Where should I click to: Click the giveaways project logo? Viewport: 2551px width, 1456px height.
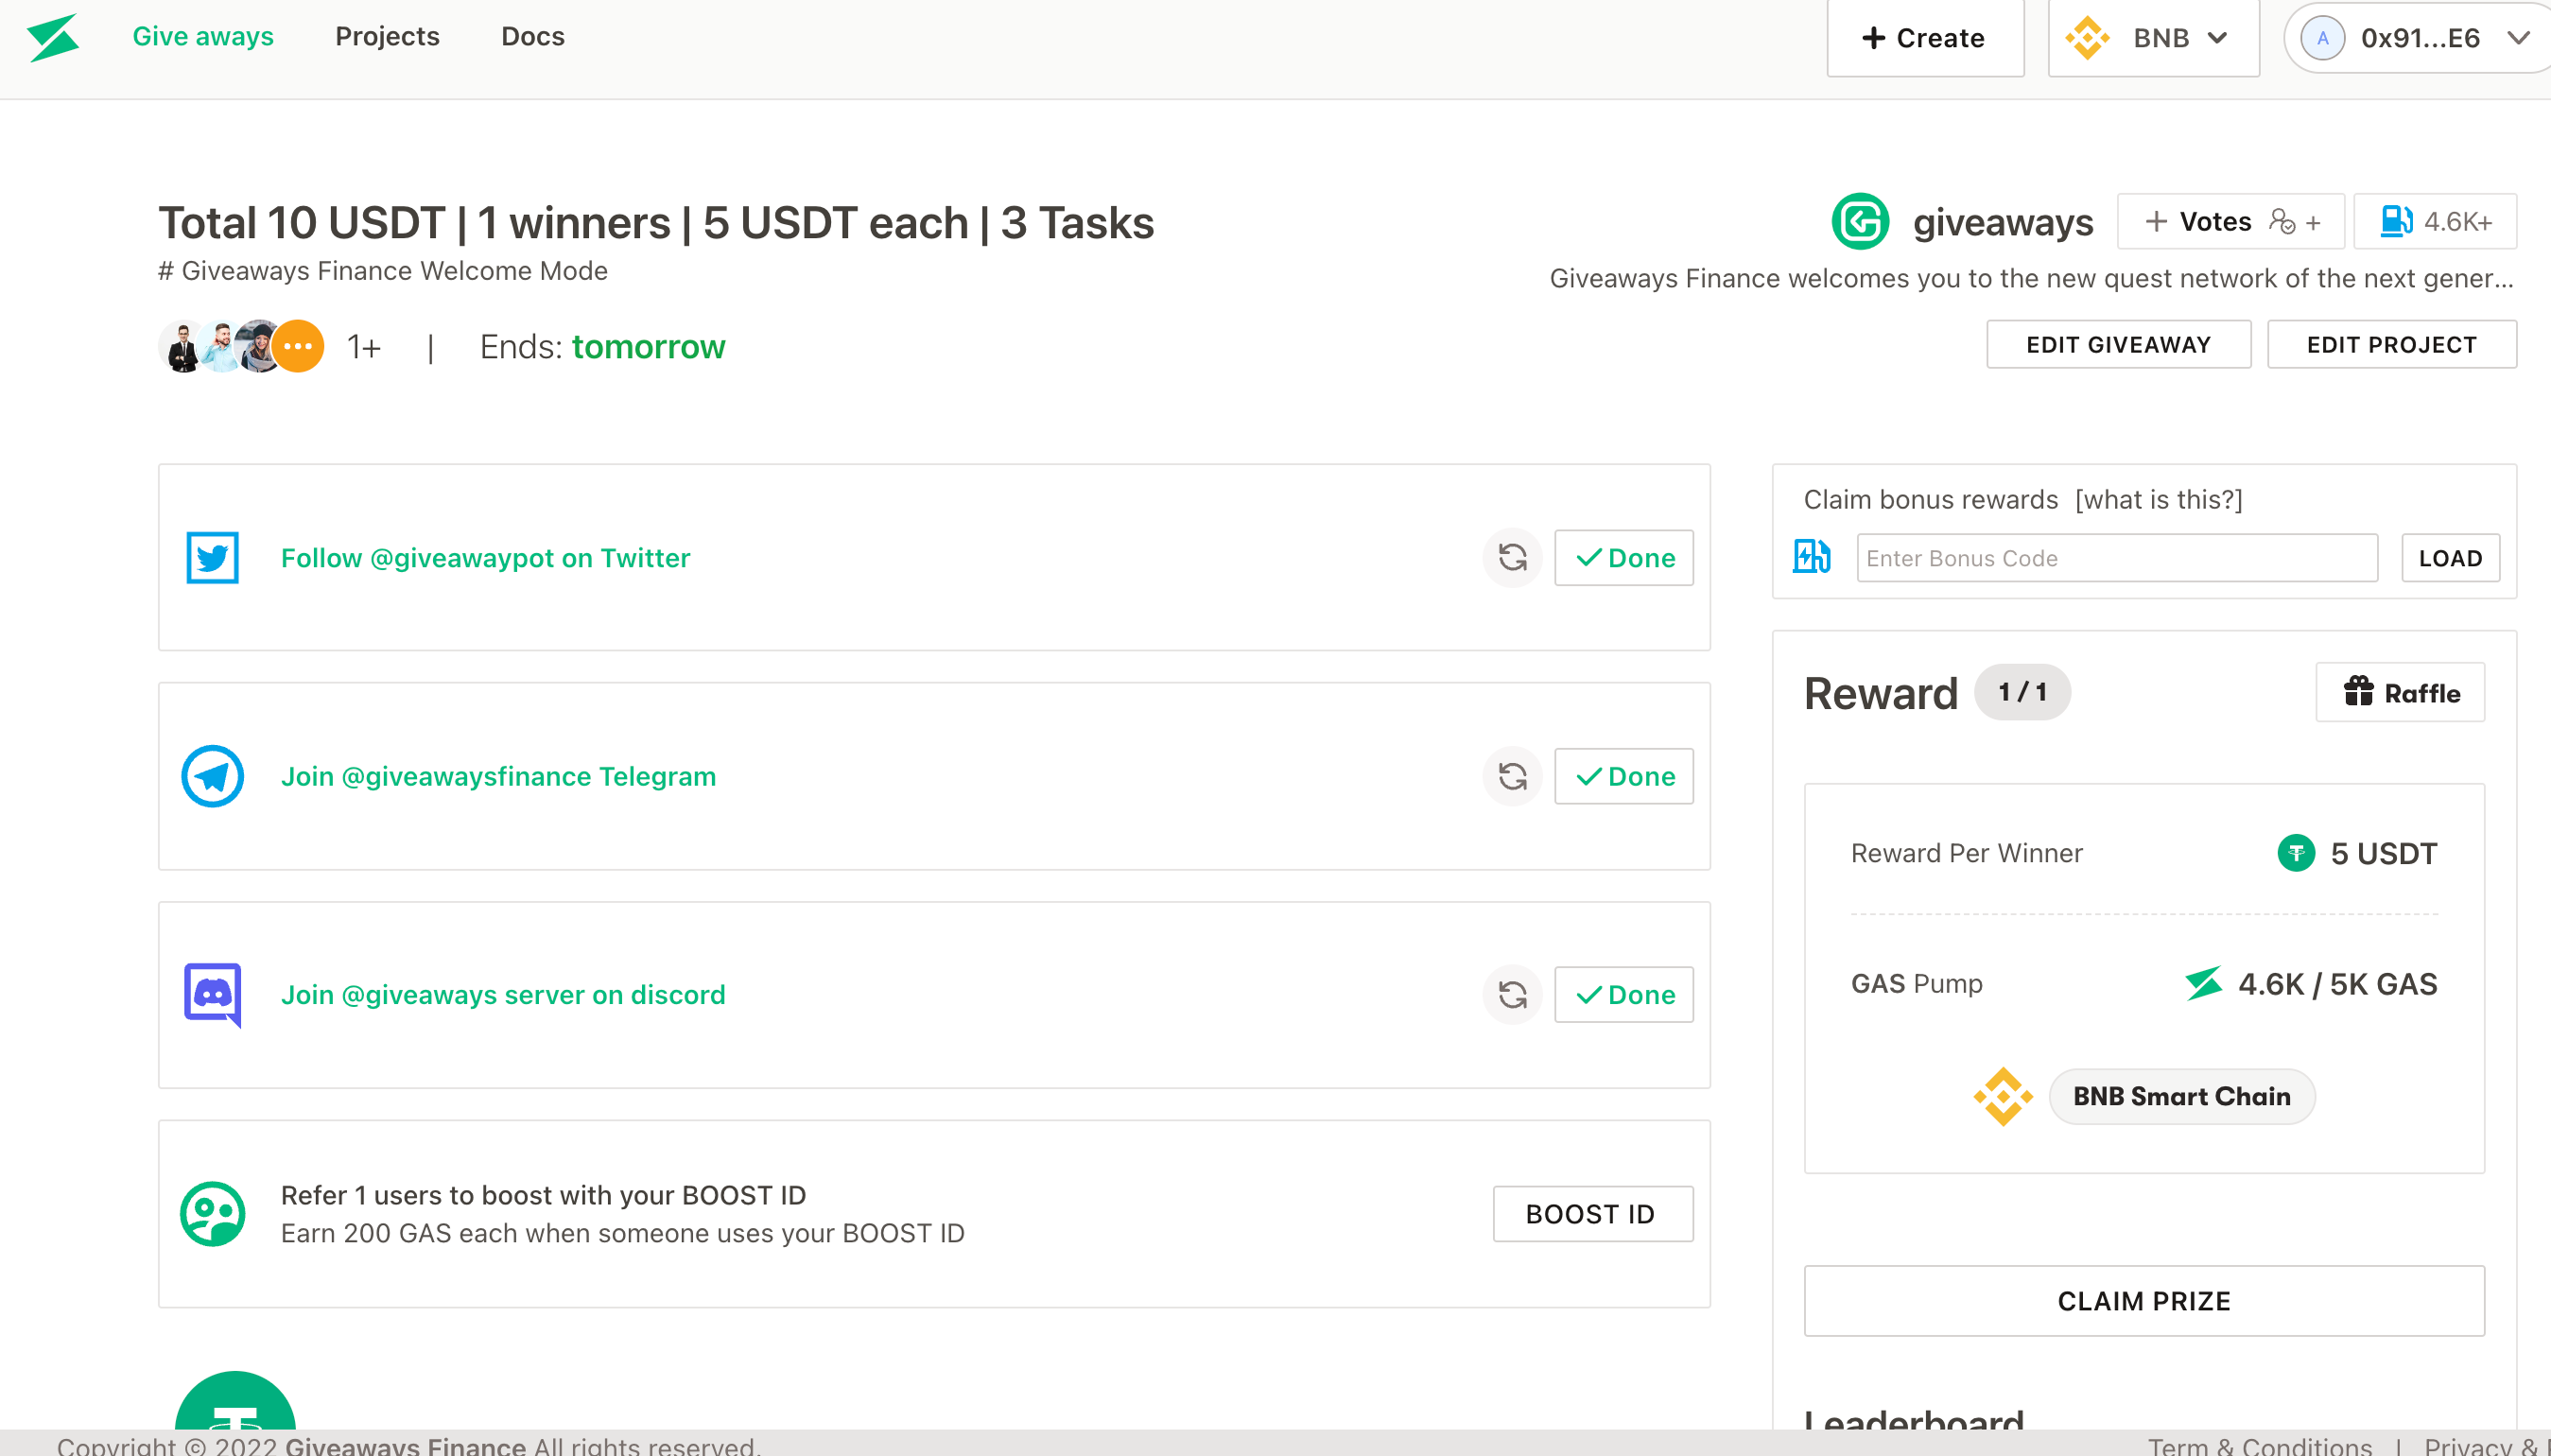(1860, 221)
